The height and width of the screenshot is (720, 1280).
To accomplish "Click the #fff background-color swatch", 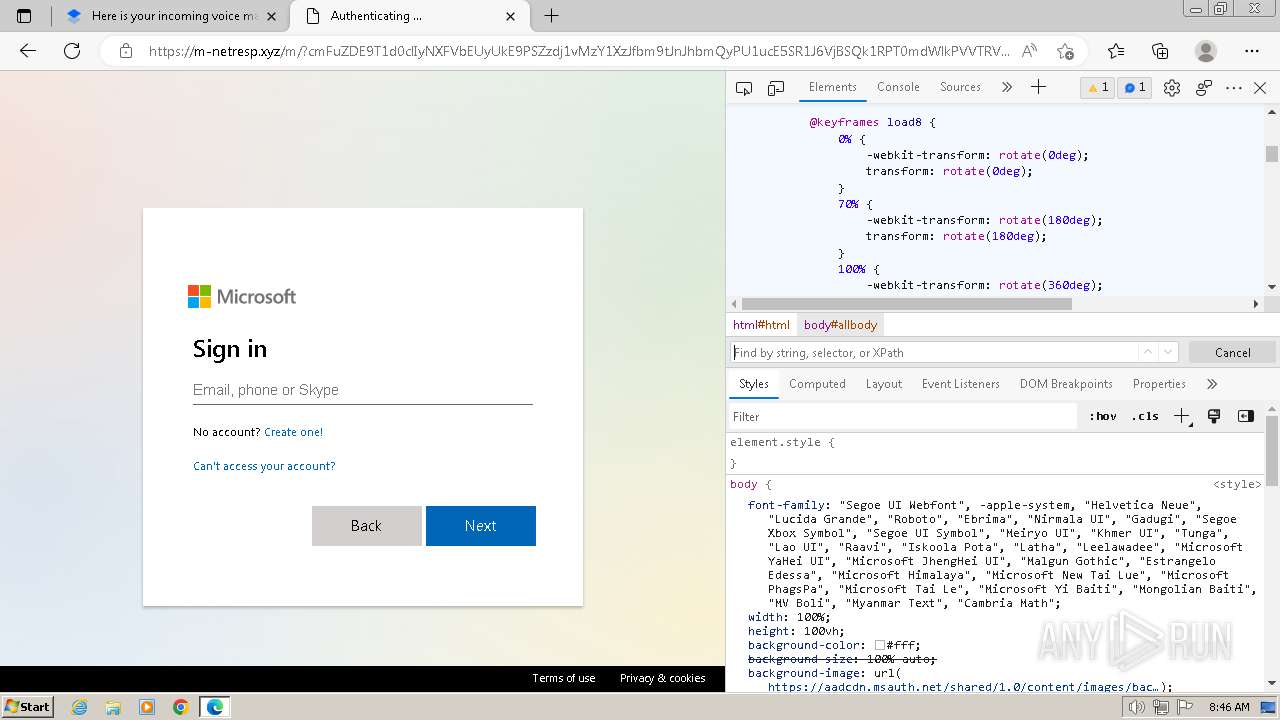I will click(880, 646).
